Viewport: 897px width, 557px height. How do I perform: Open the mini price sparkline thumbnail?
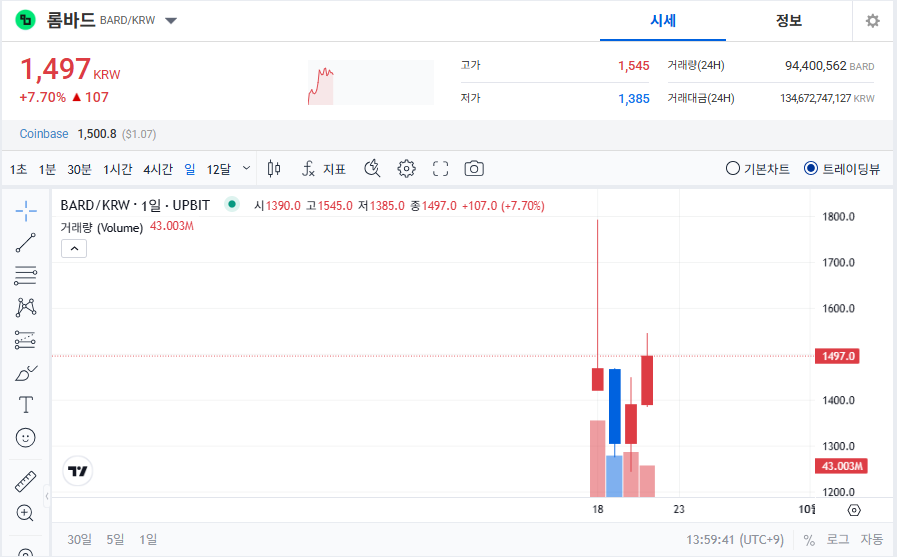pyautogui.click(x=371, y=83)
